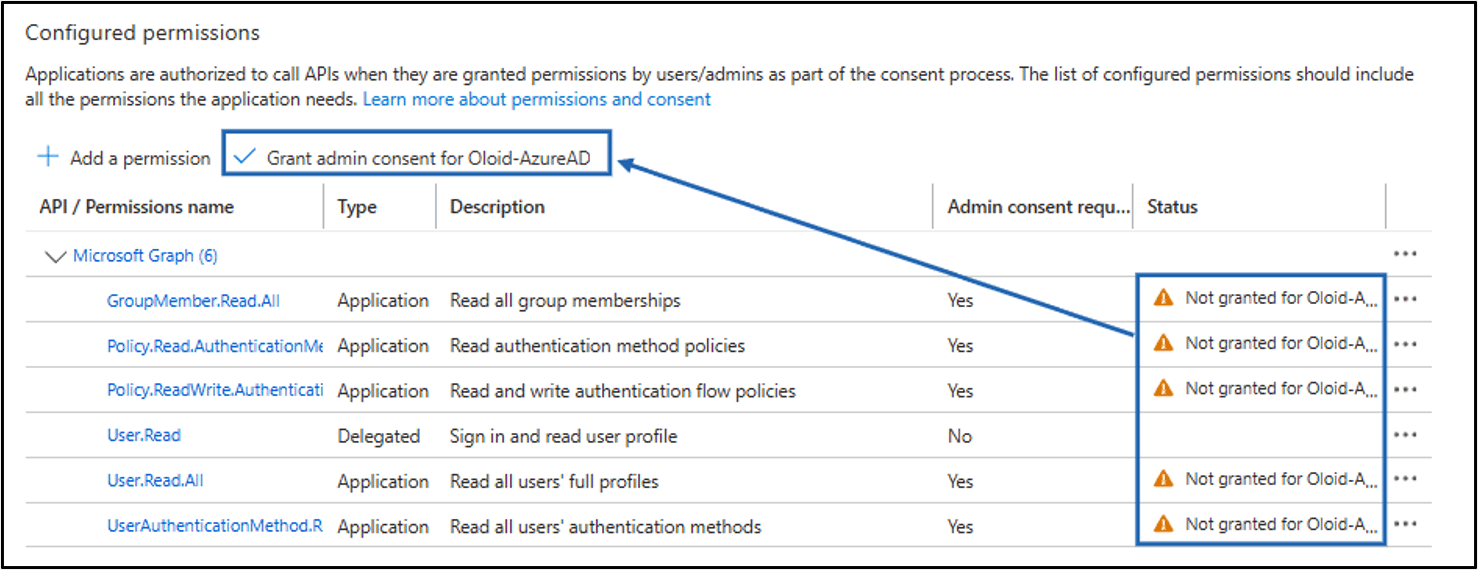This screenshot has height=570, width=1478.
Task: Select 'Read all group memberships' description
Action: [x=565, y=300]
